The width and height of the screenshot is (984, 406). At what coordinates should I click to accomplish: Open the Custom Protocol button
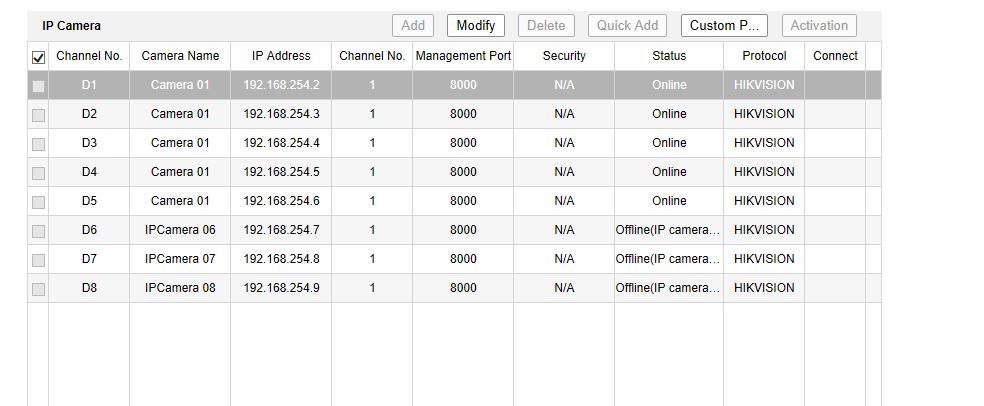(x=724, y=26)
